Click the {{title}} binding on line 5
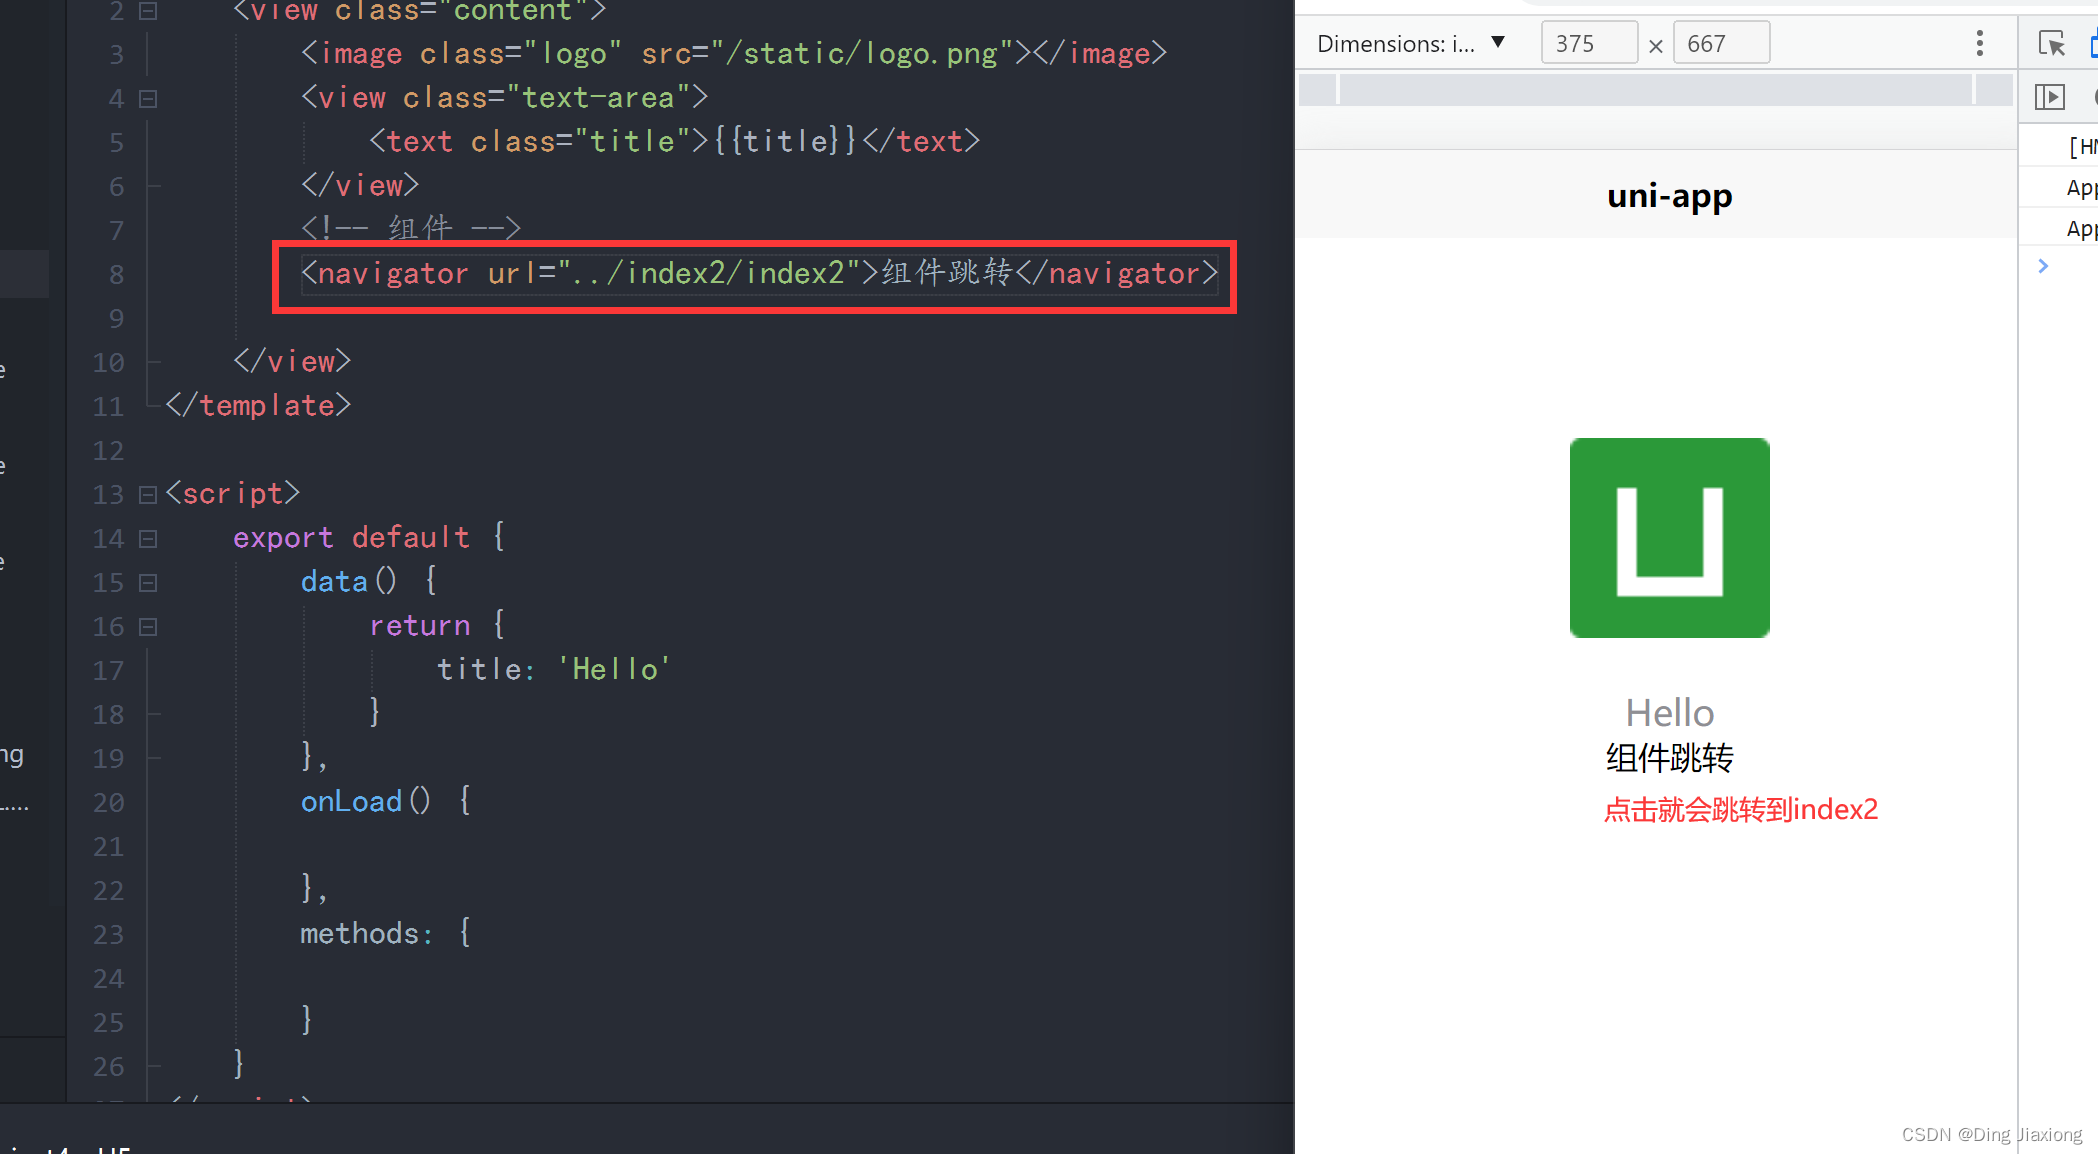 point(786,141)
